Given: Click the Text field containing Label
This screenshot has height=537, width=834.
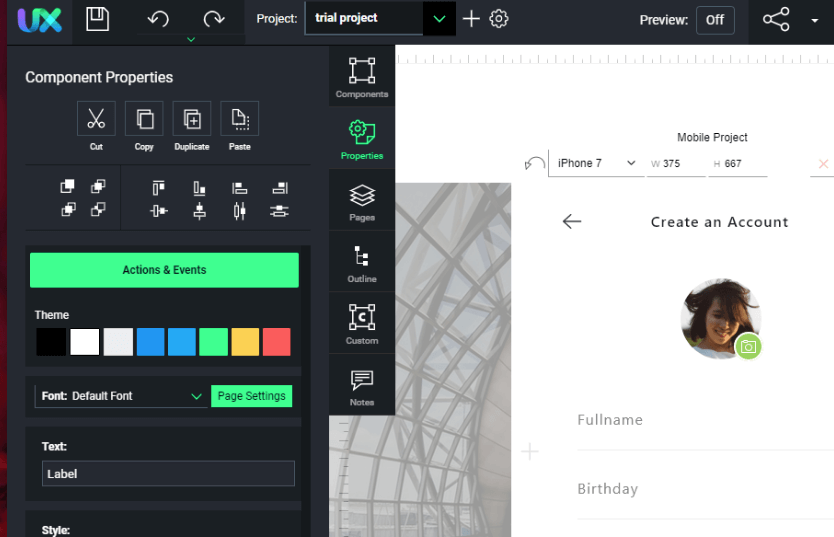Looking at the screenshot, I should click(168, 474).
